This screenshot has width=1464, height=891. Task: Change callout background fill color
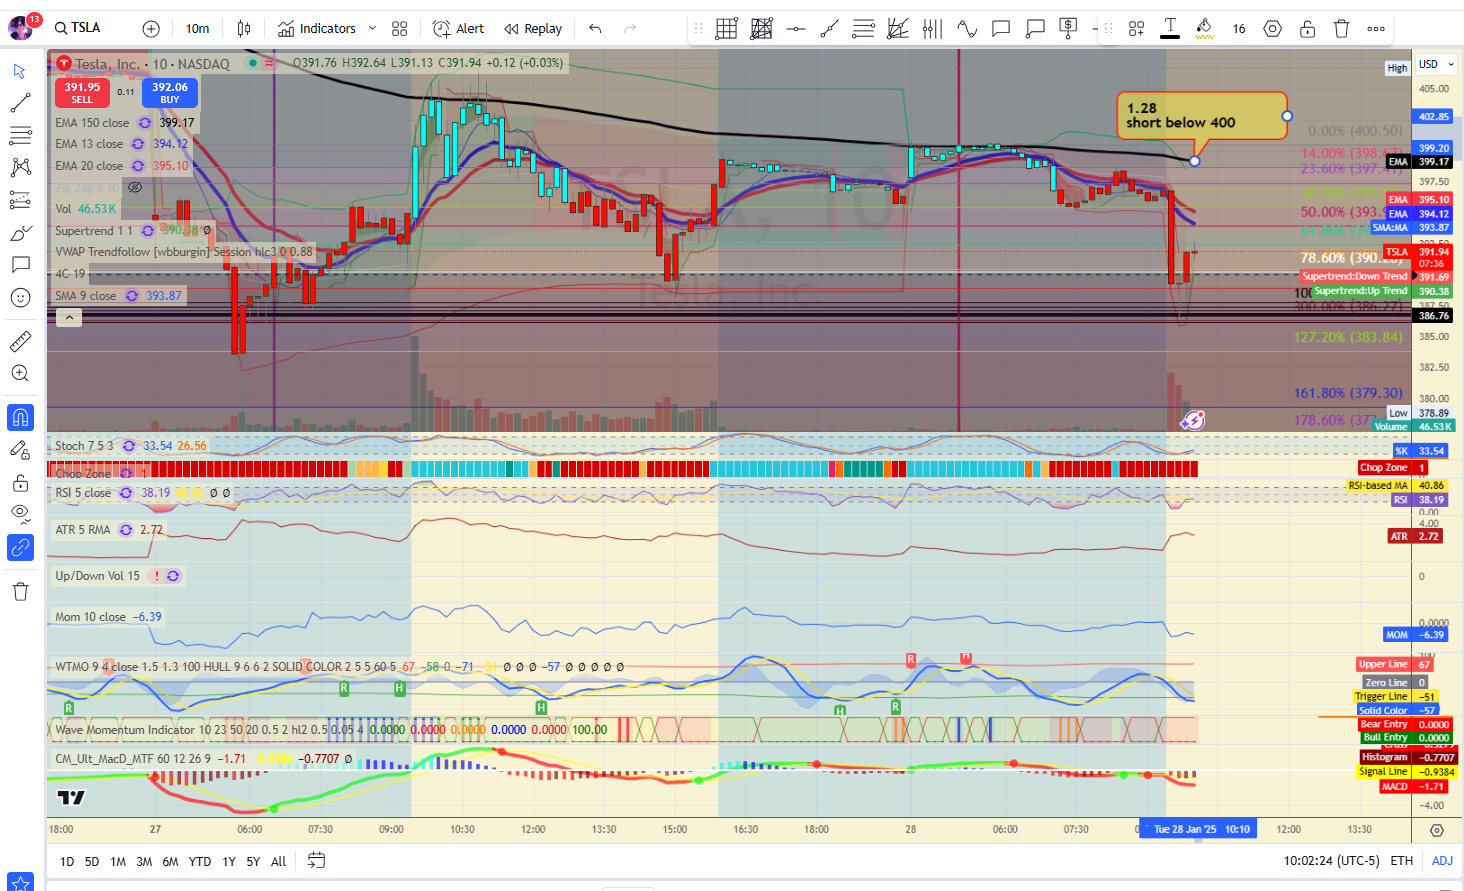coord(1204,29)
